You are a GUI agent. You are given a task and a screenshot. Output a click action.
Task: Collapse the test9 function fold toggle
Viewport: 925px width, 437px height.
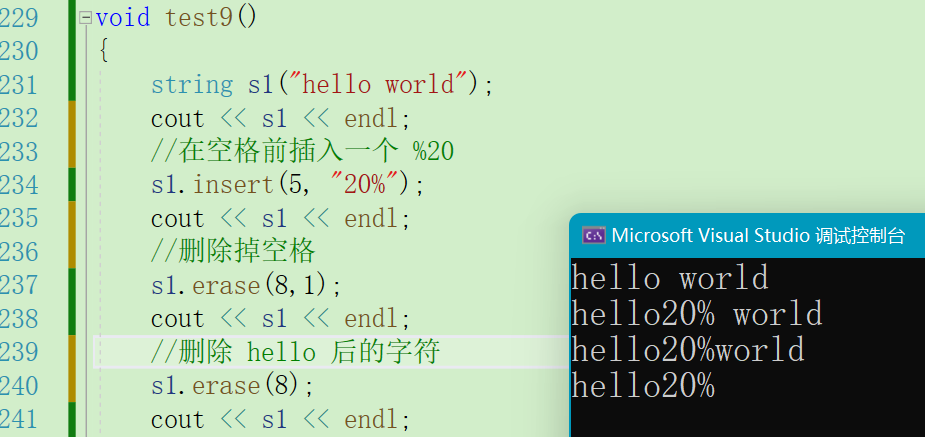click(86, 18)
